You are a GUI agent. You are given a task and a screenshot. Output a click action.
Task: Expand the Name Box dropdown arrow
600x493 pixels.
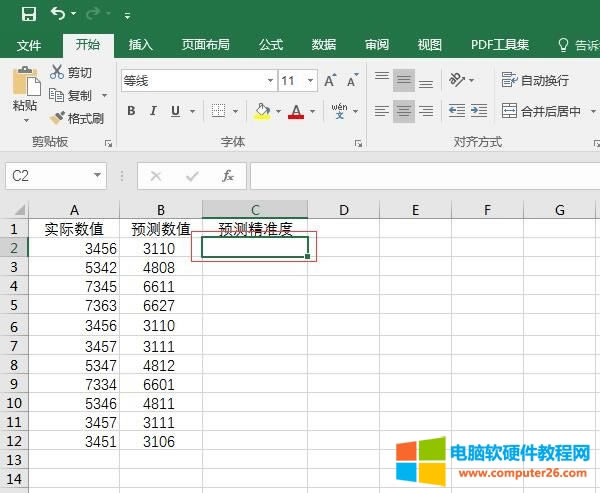pyautogui.click(x=97, y=176)
